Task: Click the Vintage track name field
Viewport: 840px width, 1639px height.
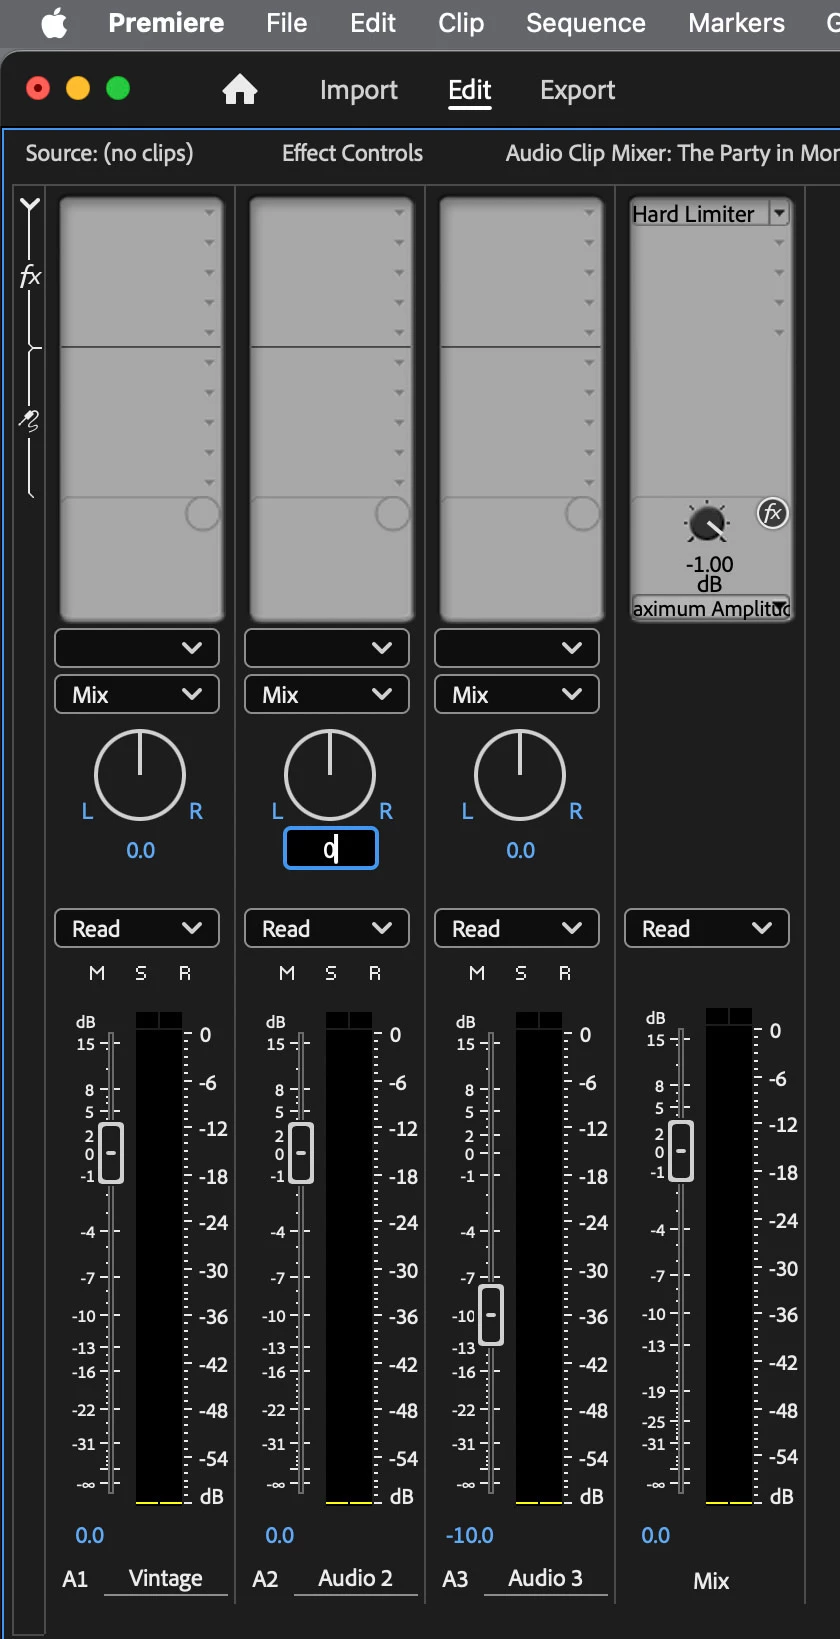Action: (166, 1579)
